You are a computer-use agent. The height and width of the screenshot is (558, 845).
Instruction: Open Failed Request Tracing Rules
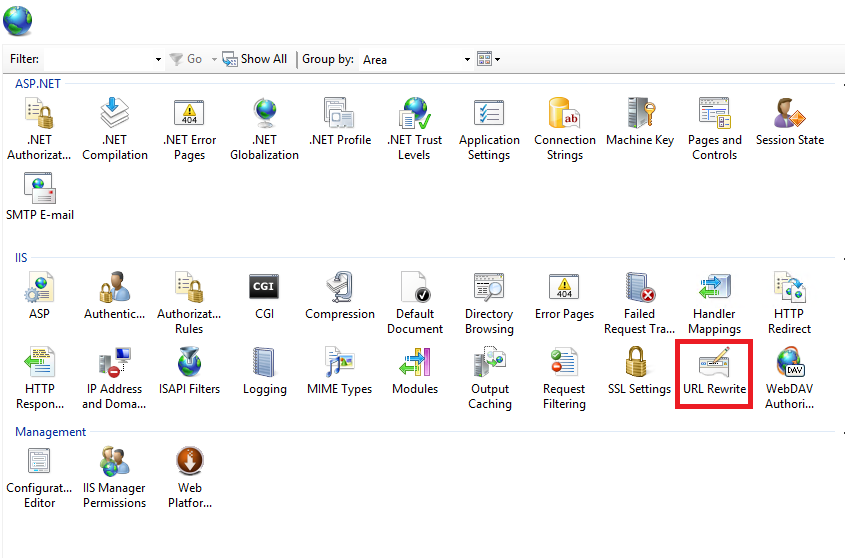(x=640, y=304)
